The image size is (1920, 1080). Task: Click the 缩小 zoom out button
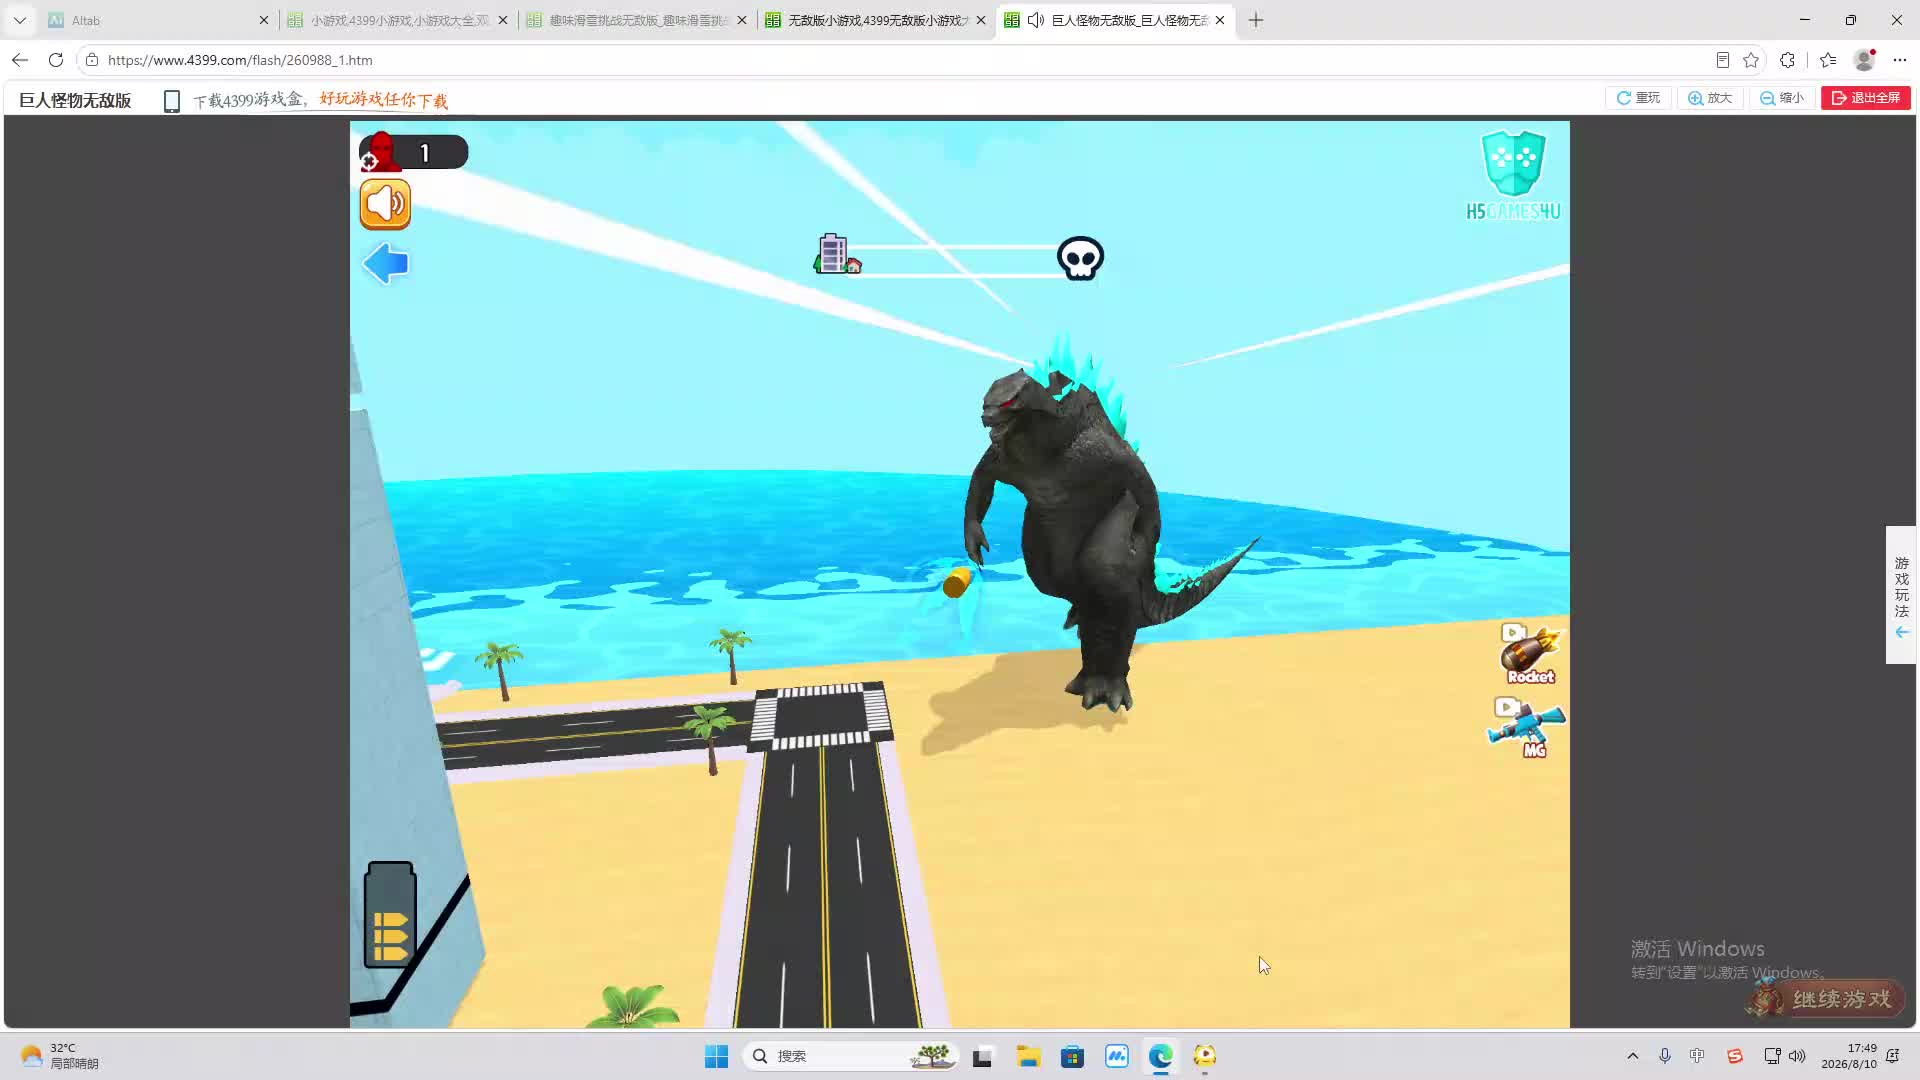pos(1782,98)
